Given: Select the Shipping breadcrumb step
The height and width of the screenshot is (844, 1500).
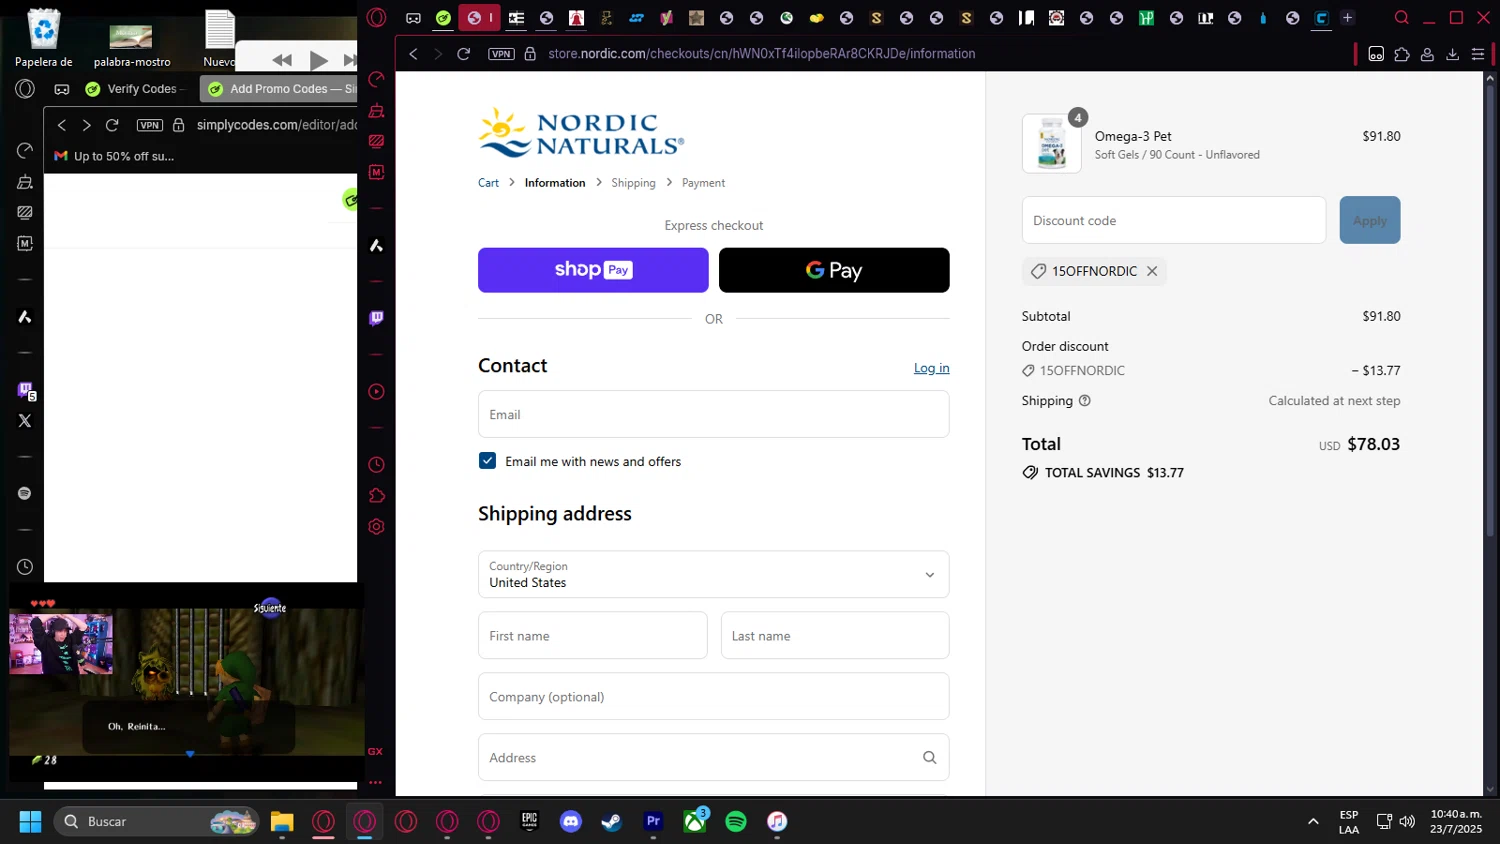Looking at the screenshot, I should [x=633, y=183].
